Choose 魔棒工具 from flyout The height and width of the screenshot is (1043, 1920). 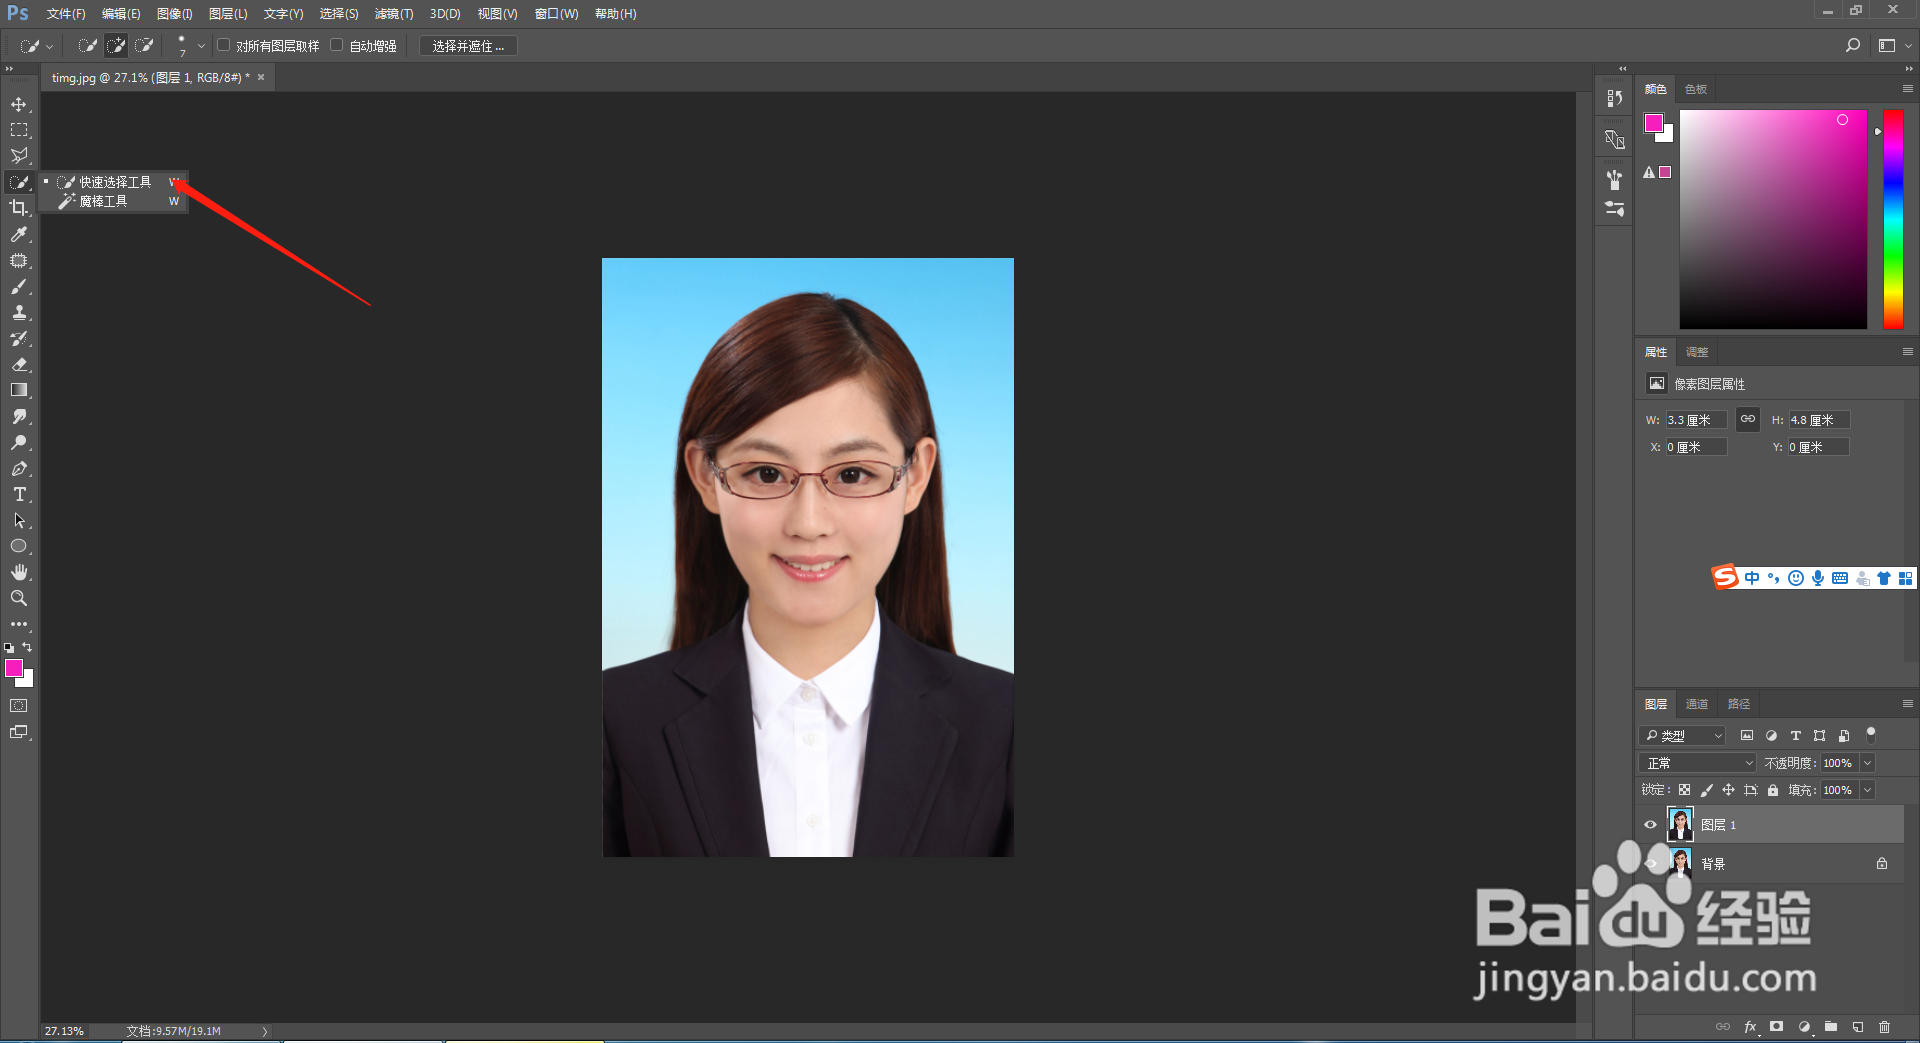tap(114, 201)
